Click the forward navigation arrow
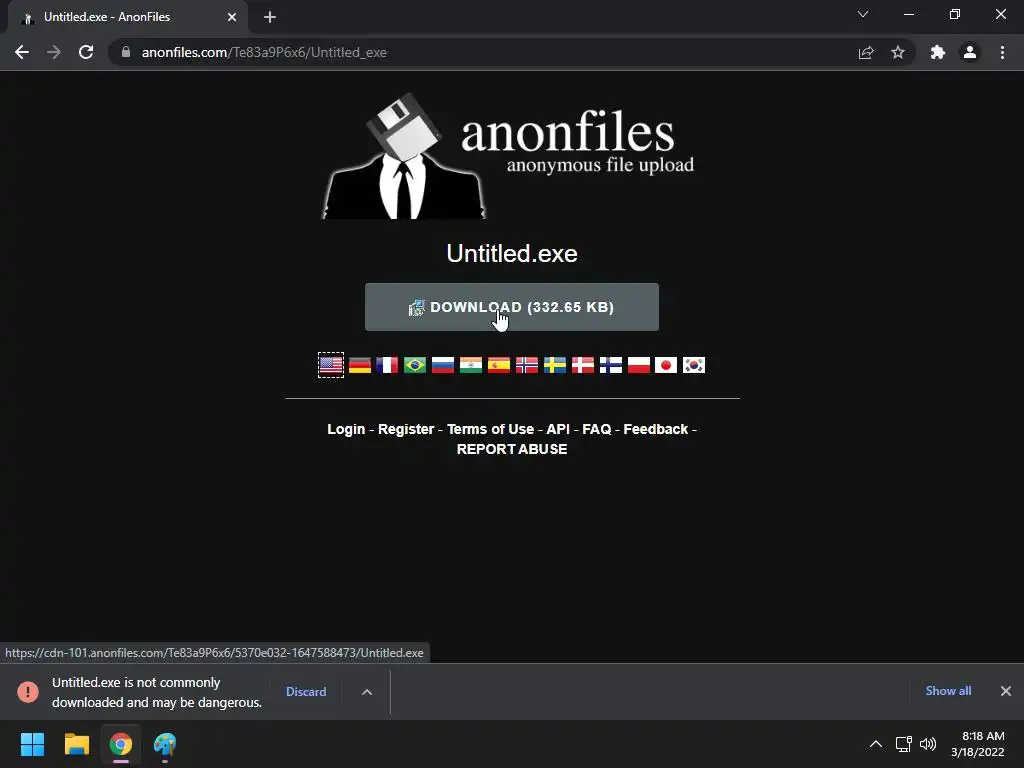This screenshot has height=768, width=1024. coord(54,52)
